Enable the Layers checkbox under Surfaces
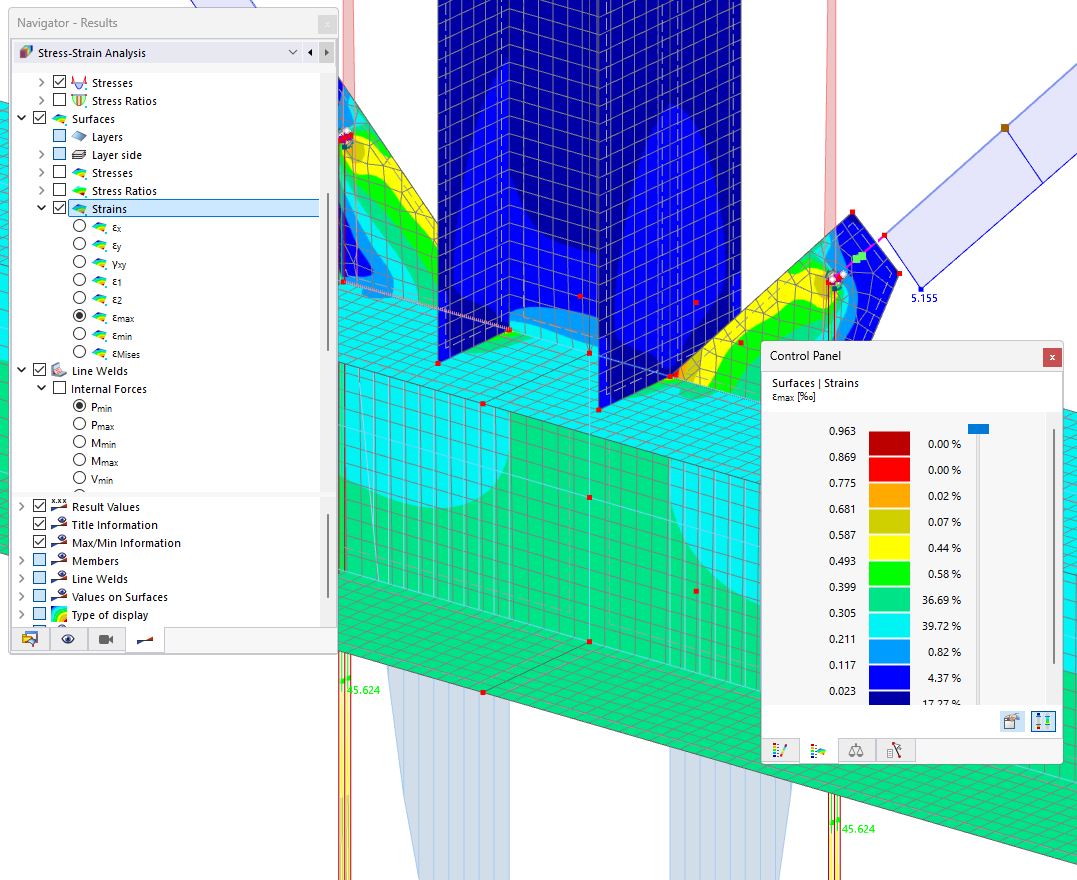This screenshot has width=1077, height=880. (x=58, y=136)
